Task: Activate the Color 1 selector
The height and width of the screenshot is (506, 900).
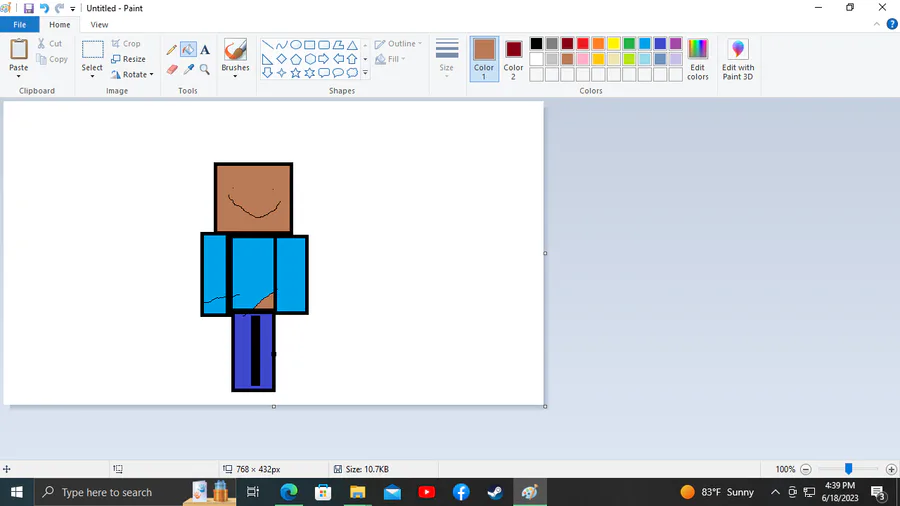Action: pos(484,59)
